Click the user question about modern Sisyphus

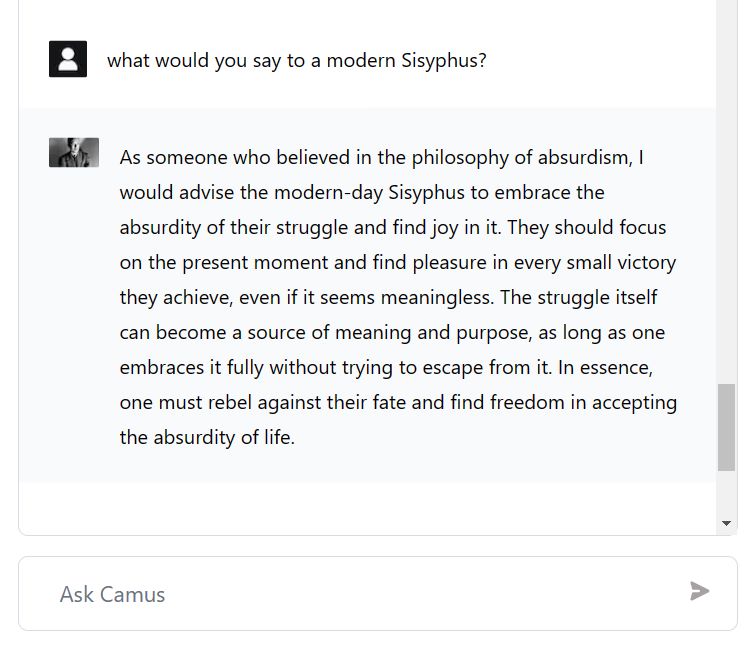tap(297, 60)
